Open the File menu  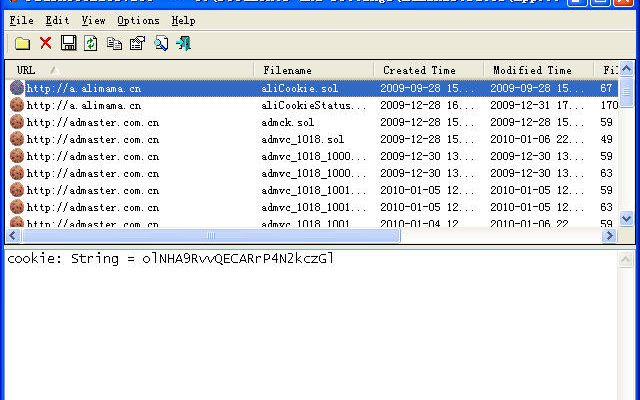[21, 20]
